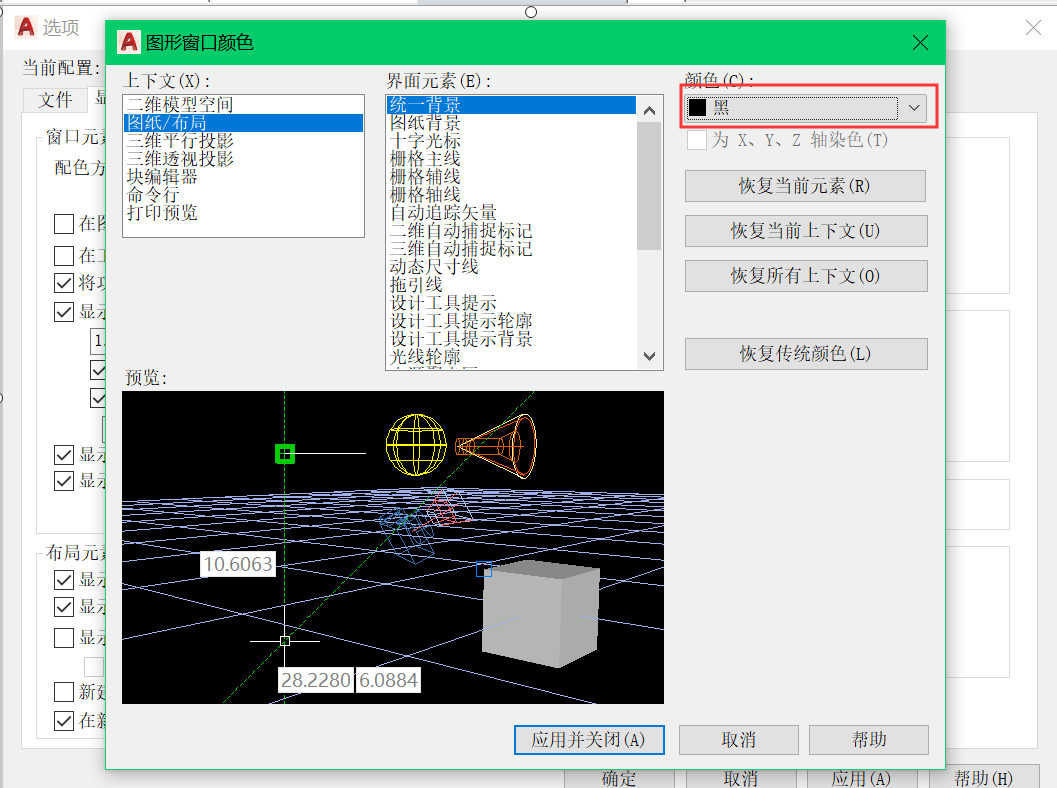The width and height of the screenshot is (1057, 788).
Task: Click AutoCAD icon in 图形窗口颜色 title bar
Action: [128, 42]
